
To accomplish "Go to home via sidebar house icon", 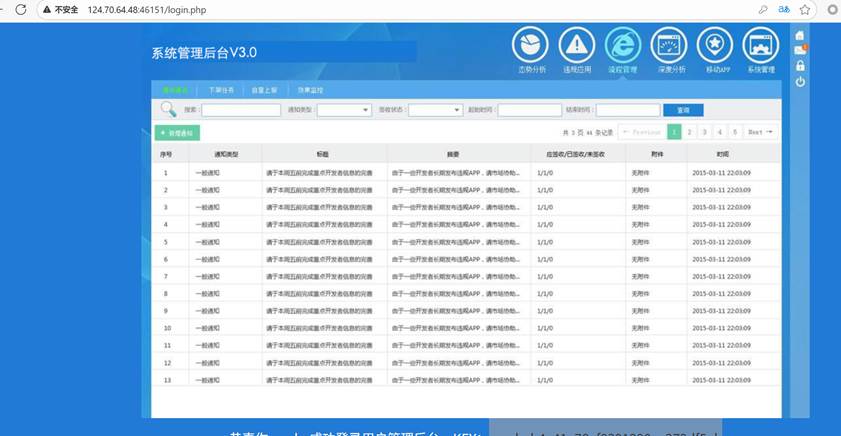I will coord(800,35).
